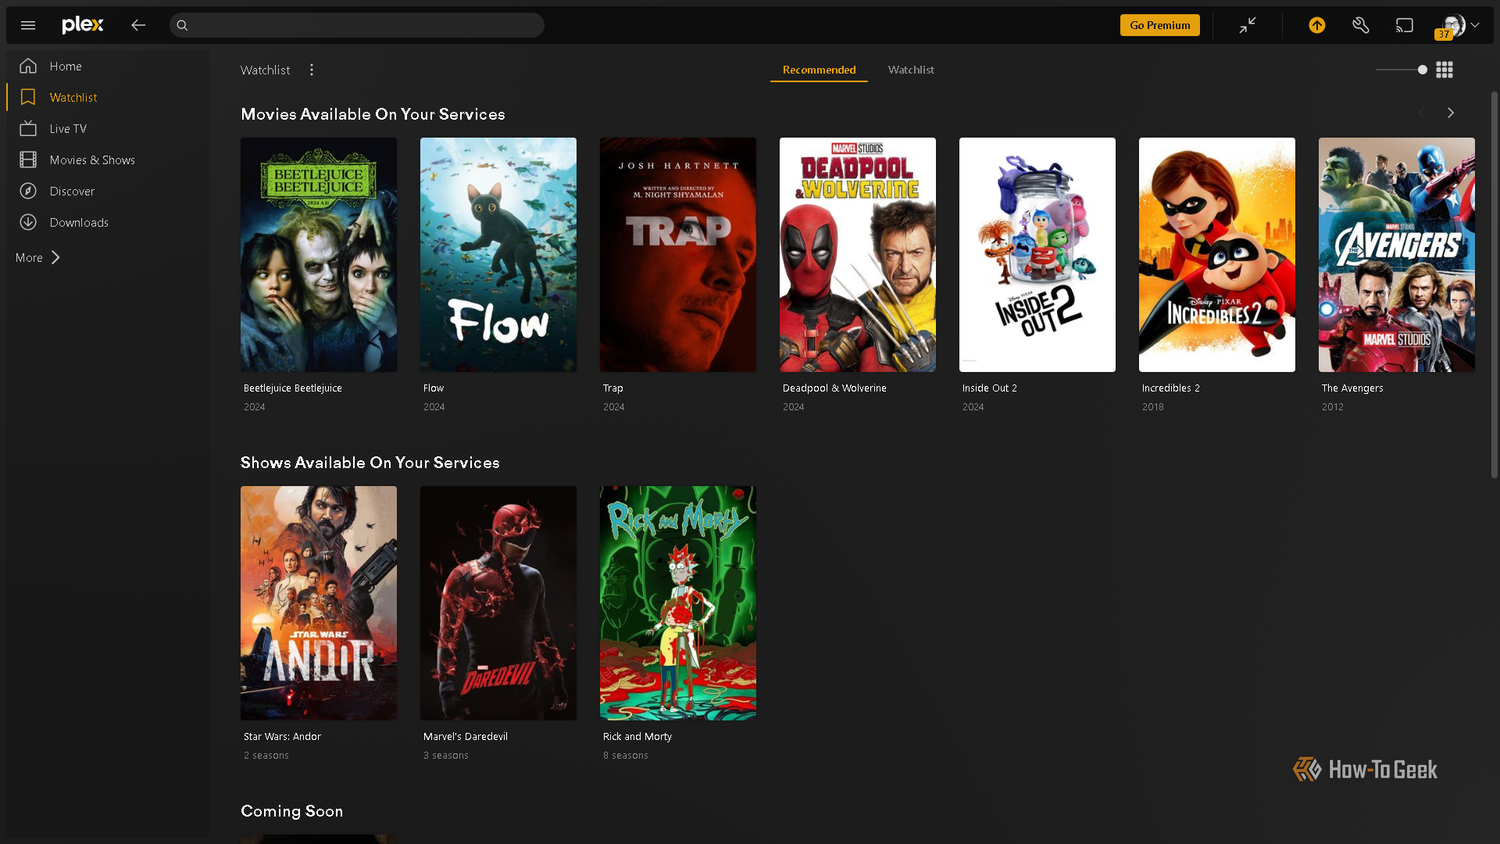Viewport: 1500px width, 844px height.
Task: Select the Watchlist sidebar bookmark icon
Action: [x=28, y=97]
